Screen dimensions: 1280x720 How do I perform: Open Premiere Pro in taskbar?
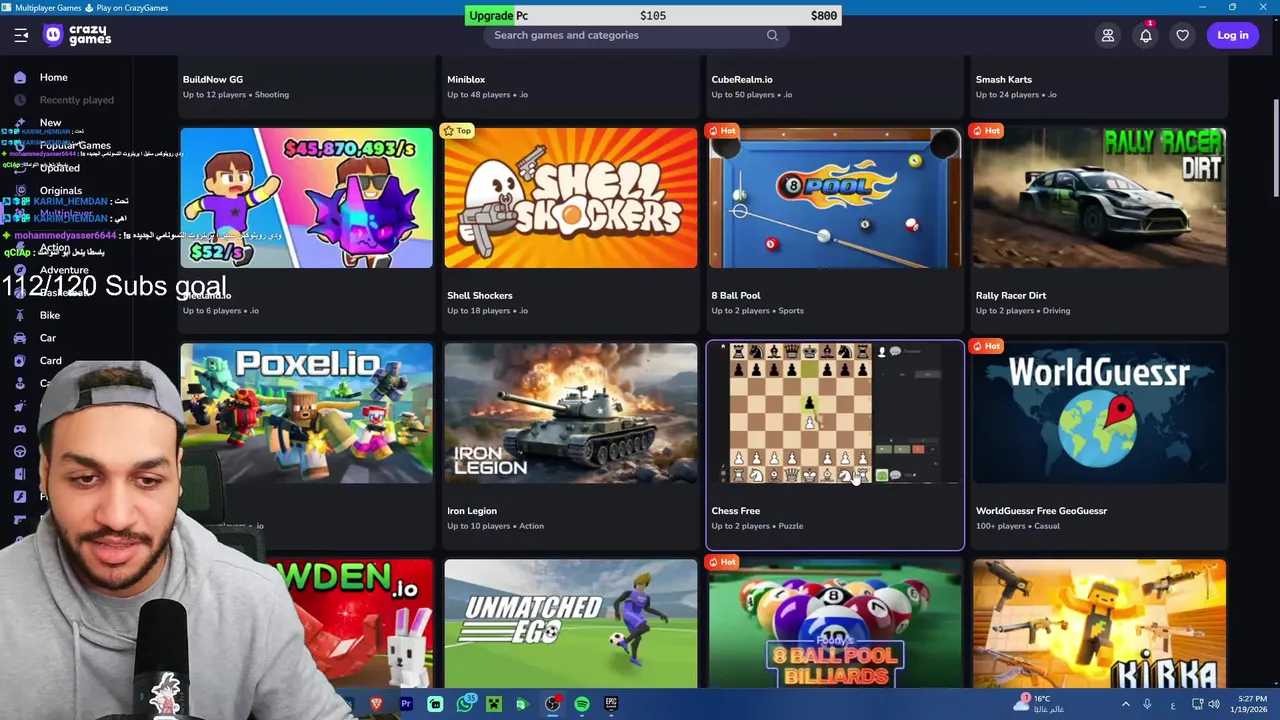[406, 704]
